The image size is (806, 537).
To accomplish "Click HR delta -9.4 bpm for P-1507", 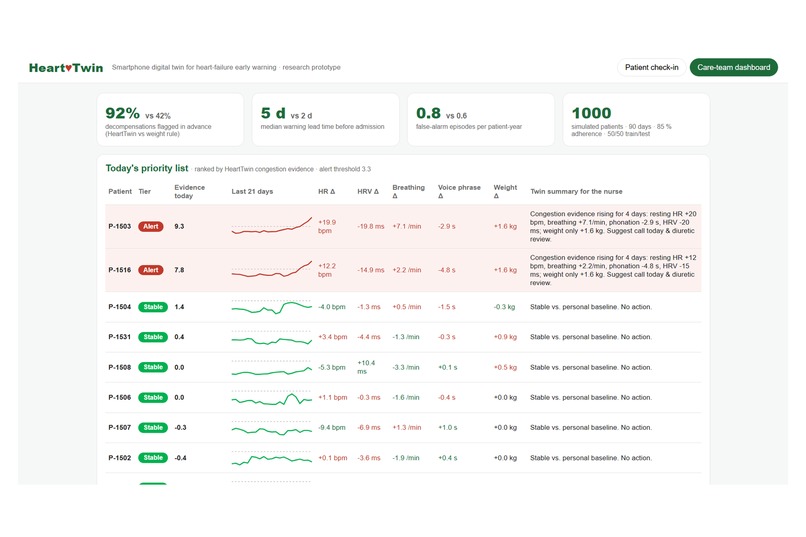I will [x=332, y=428].
